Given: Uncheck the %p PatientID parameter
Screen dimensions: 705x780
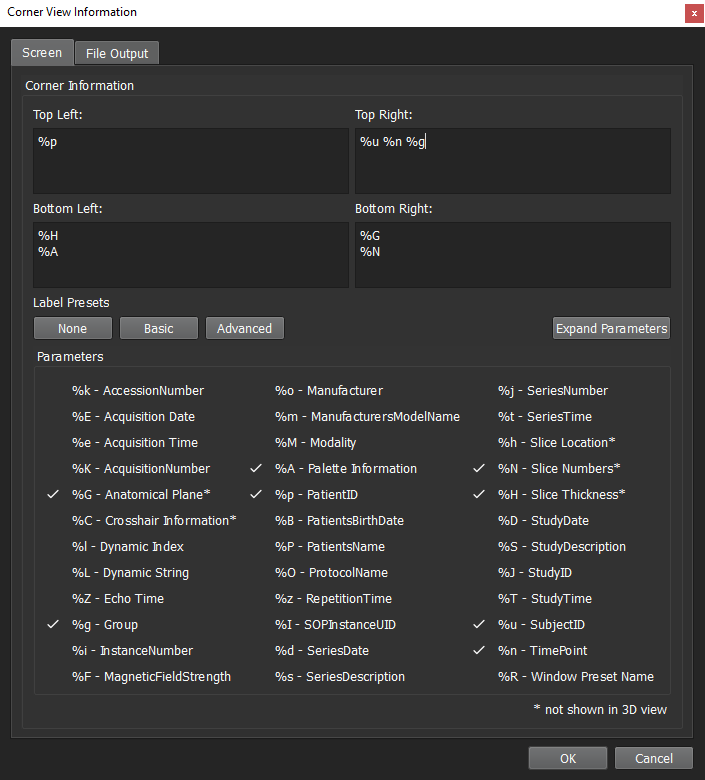Looking at the screenshot, I should click(316, 495).
